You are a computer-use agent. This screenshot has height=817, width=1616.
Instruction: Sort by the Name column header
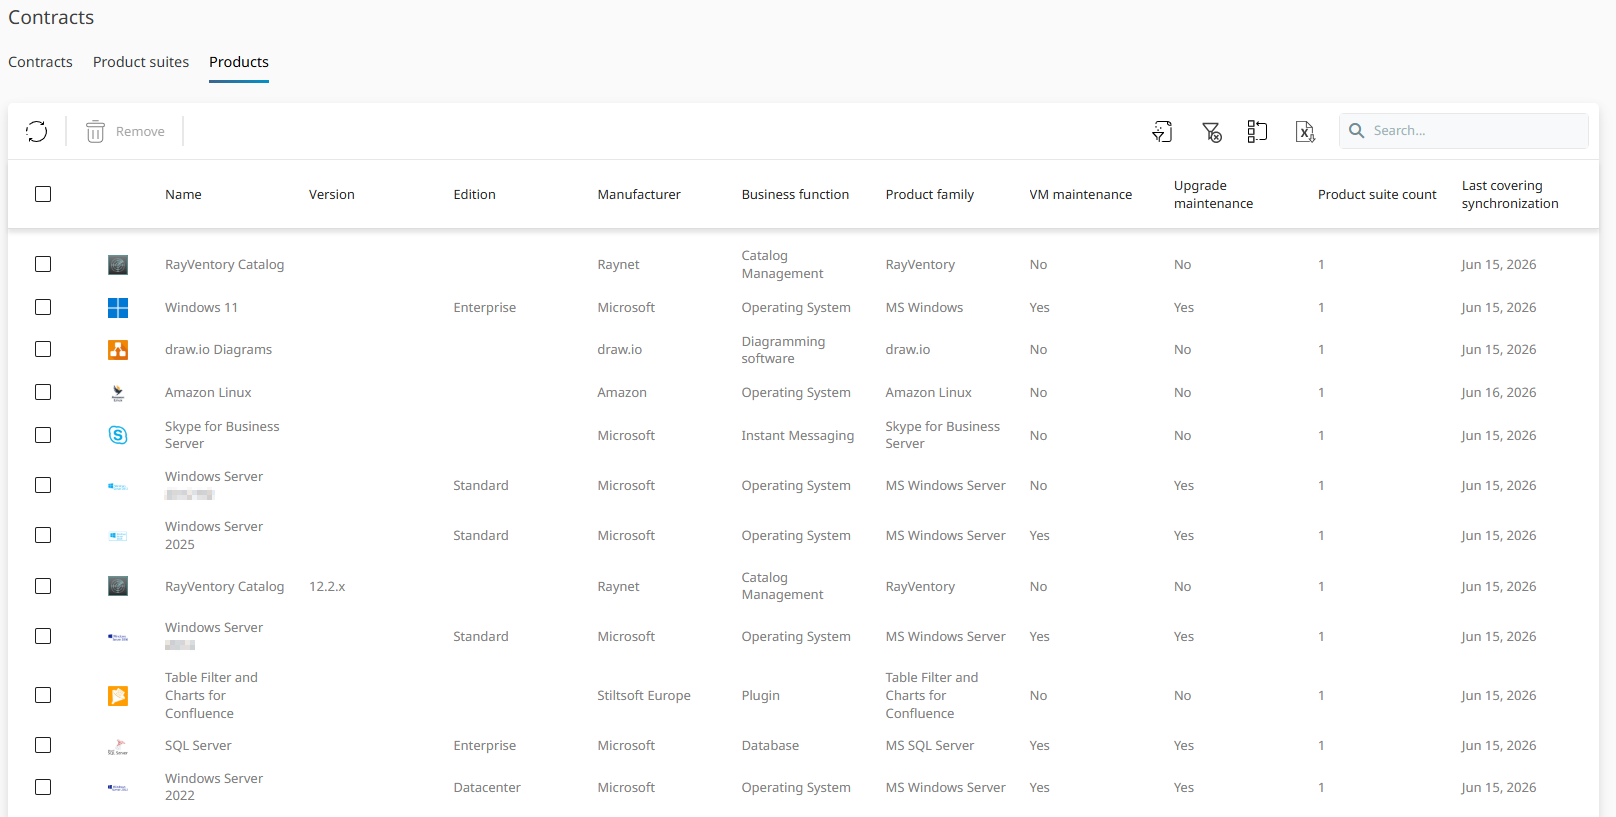183,195
